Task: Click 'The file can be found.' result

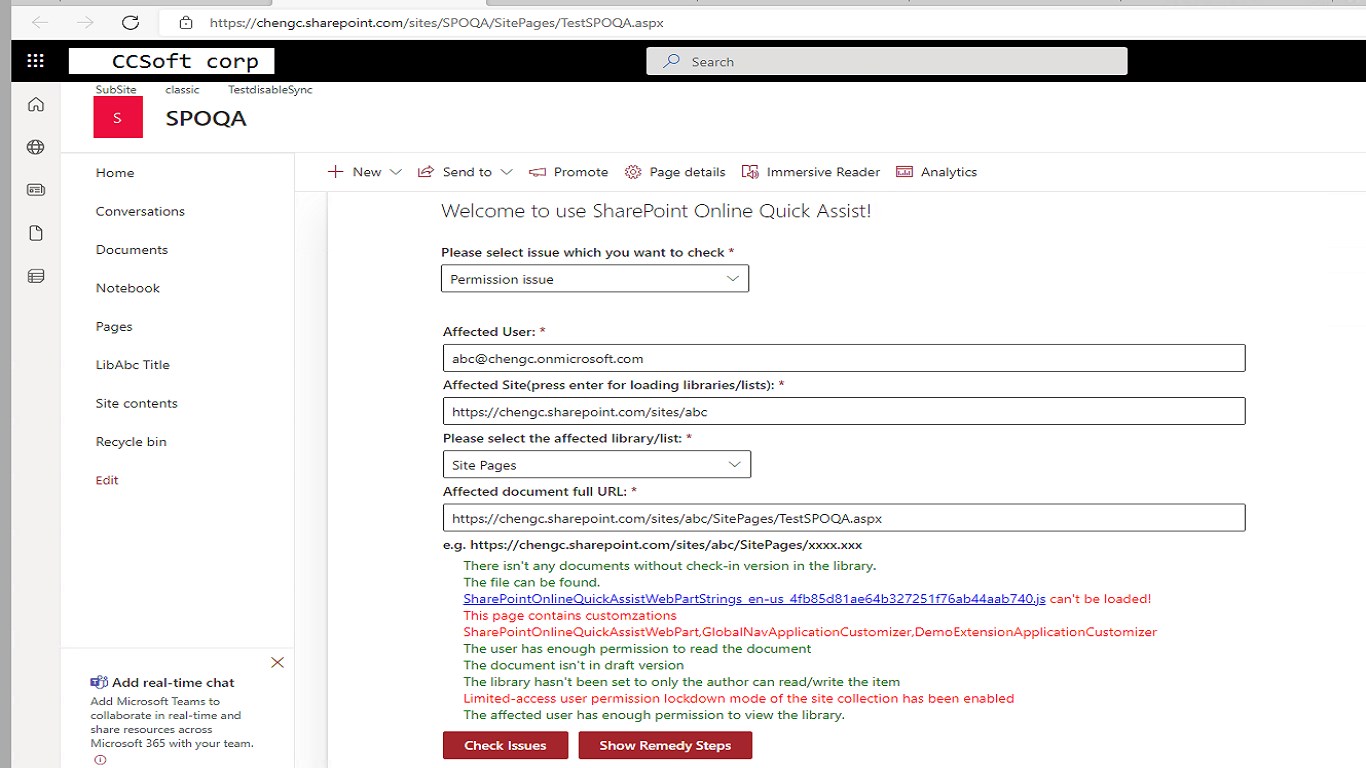Action: point(532,582)
